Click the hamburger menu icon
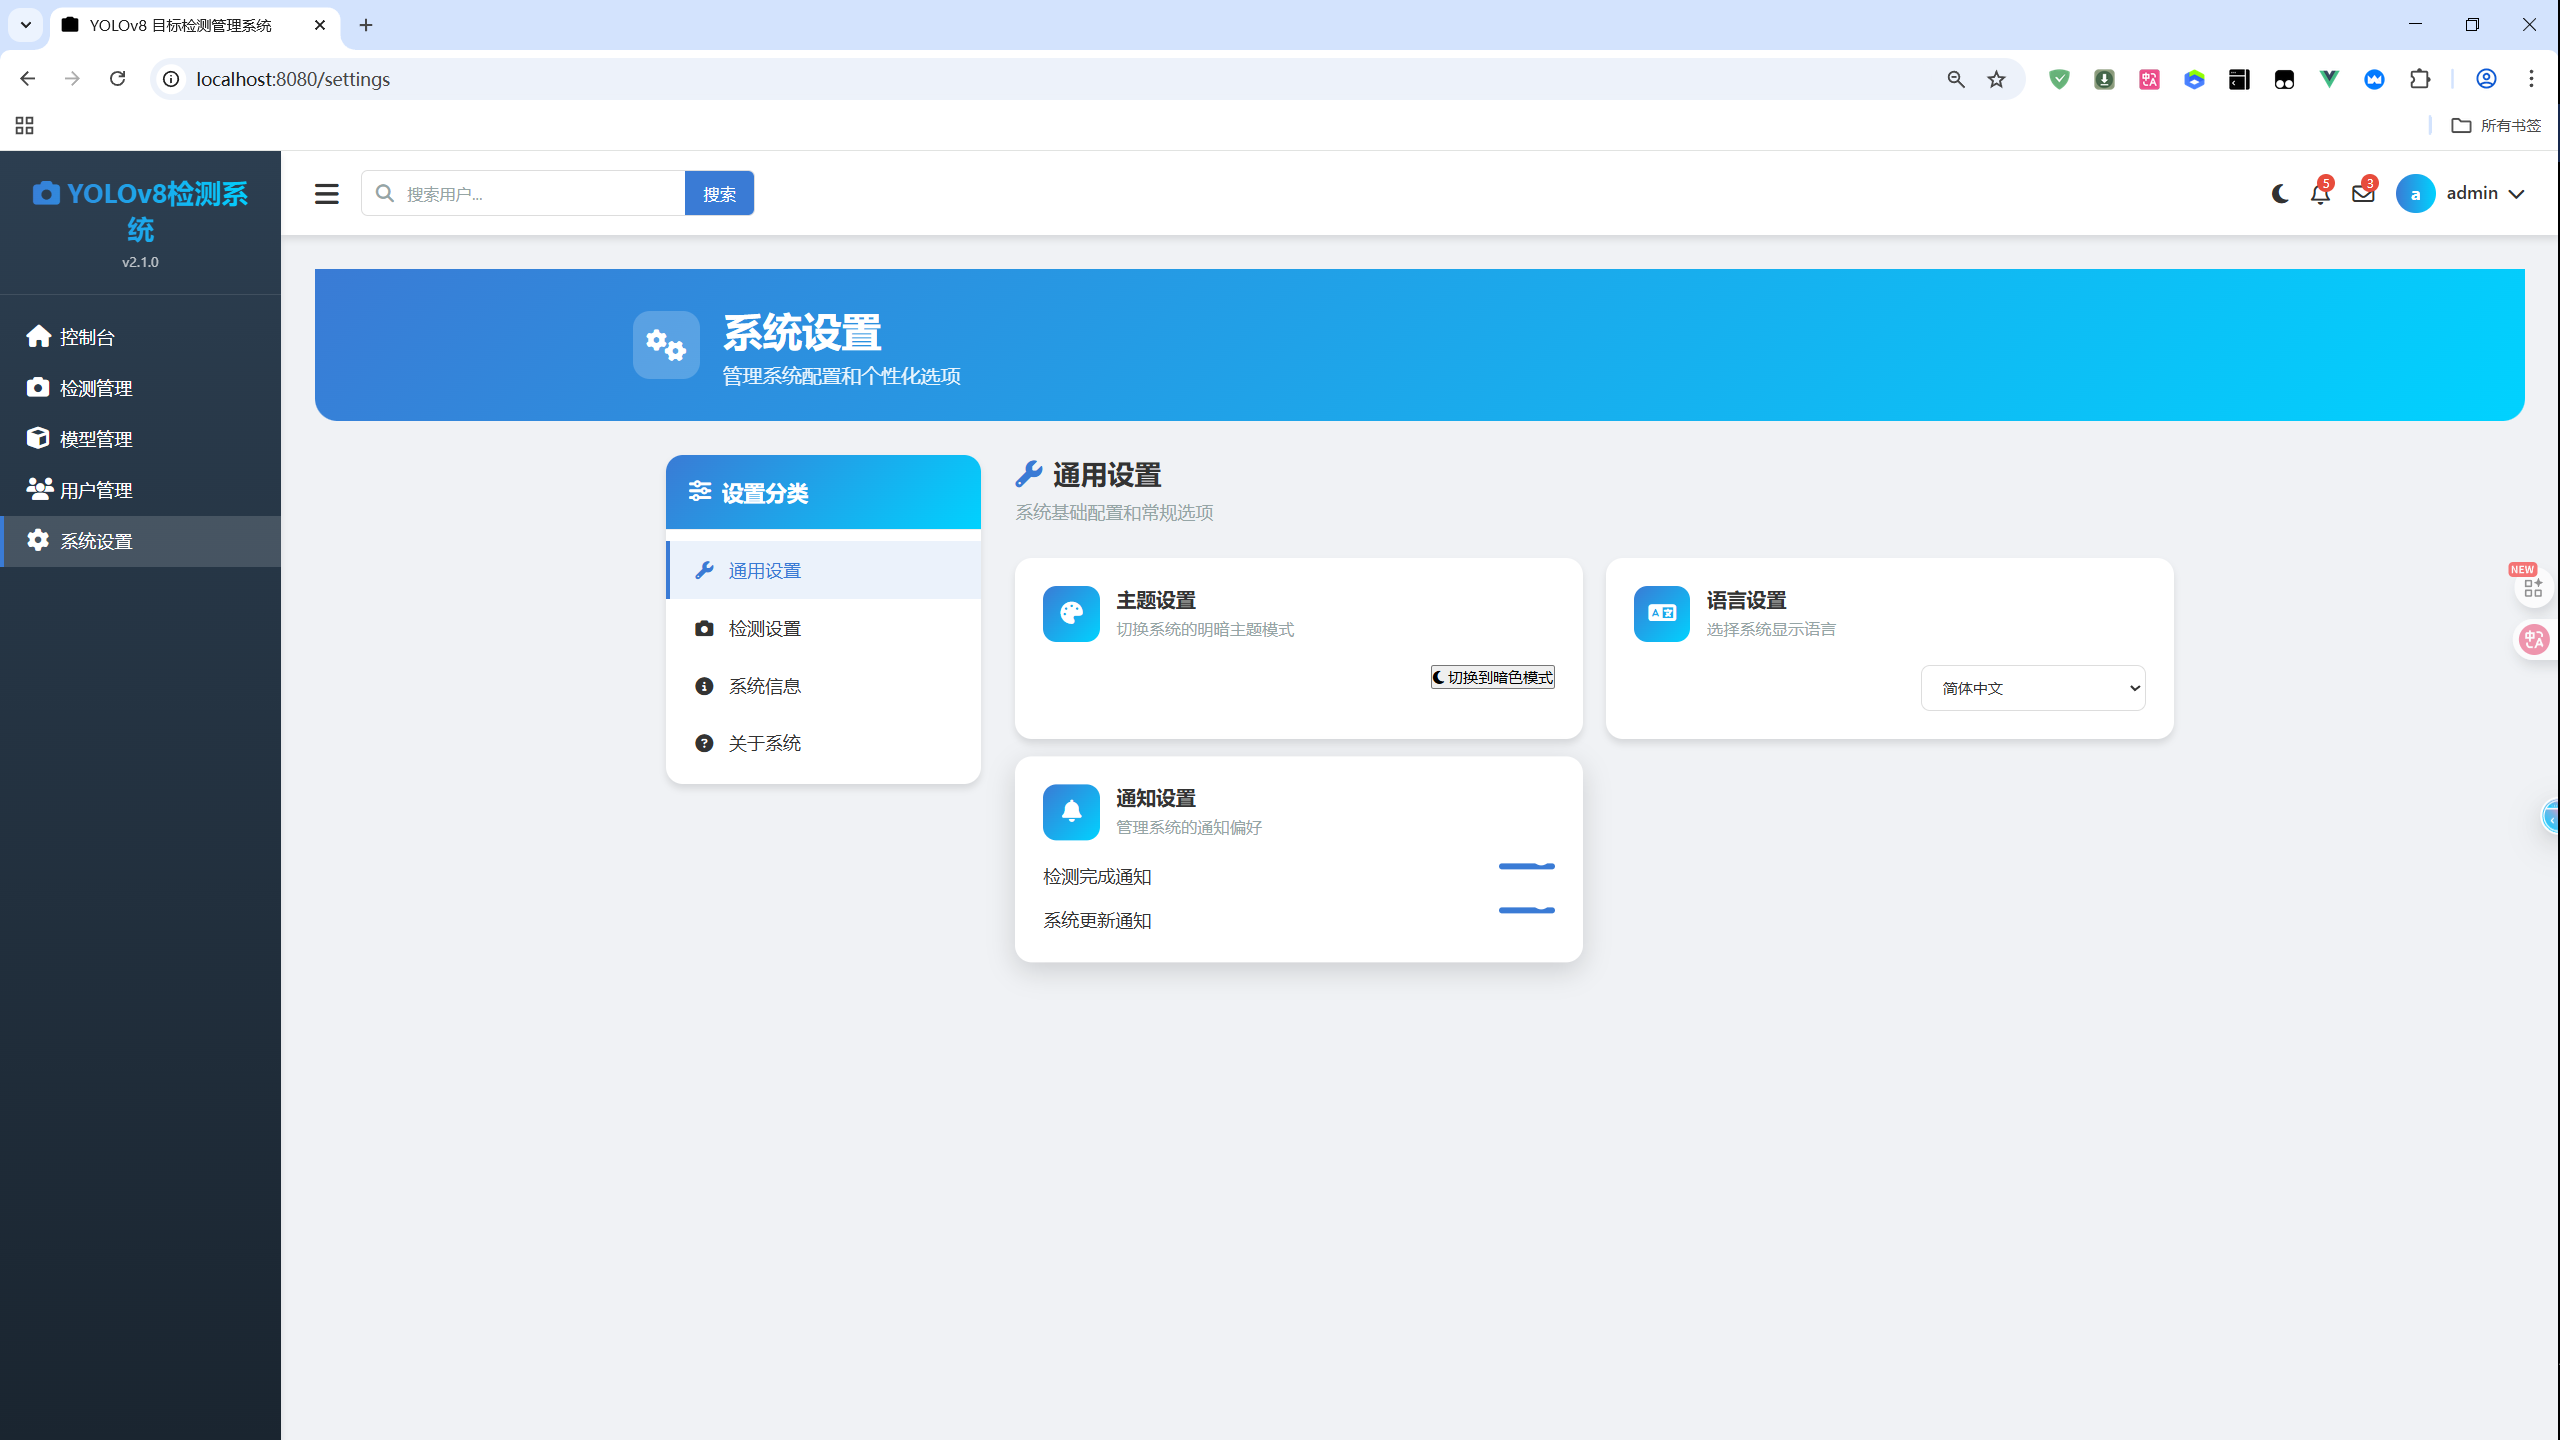The image size is (2560, 1440). coord(326,194)
